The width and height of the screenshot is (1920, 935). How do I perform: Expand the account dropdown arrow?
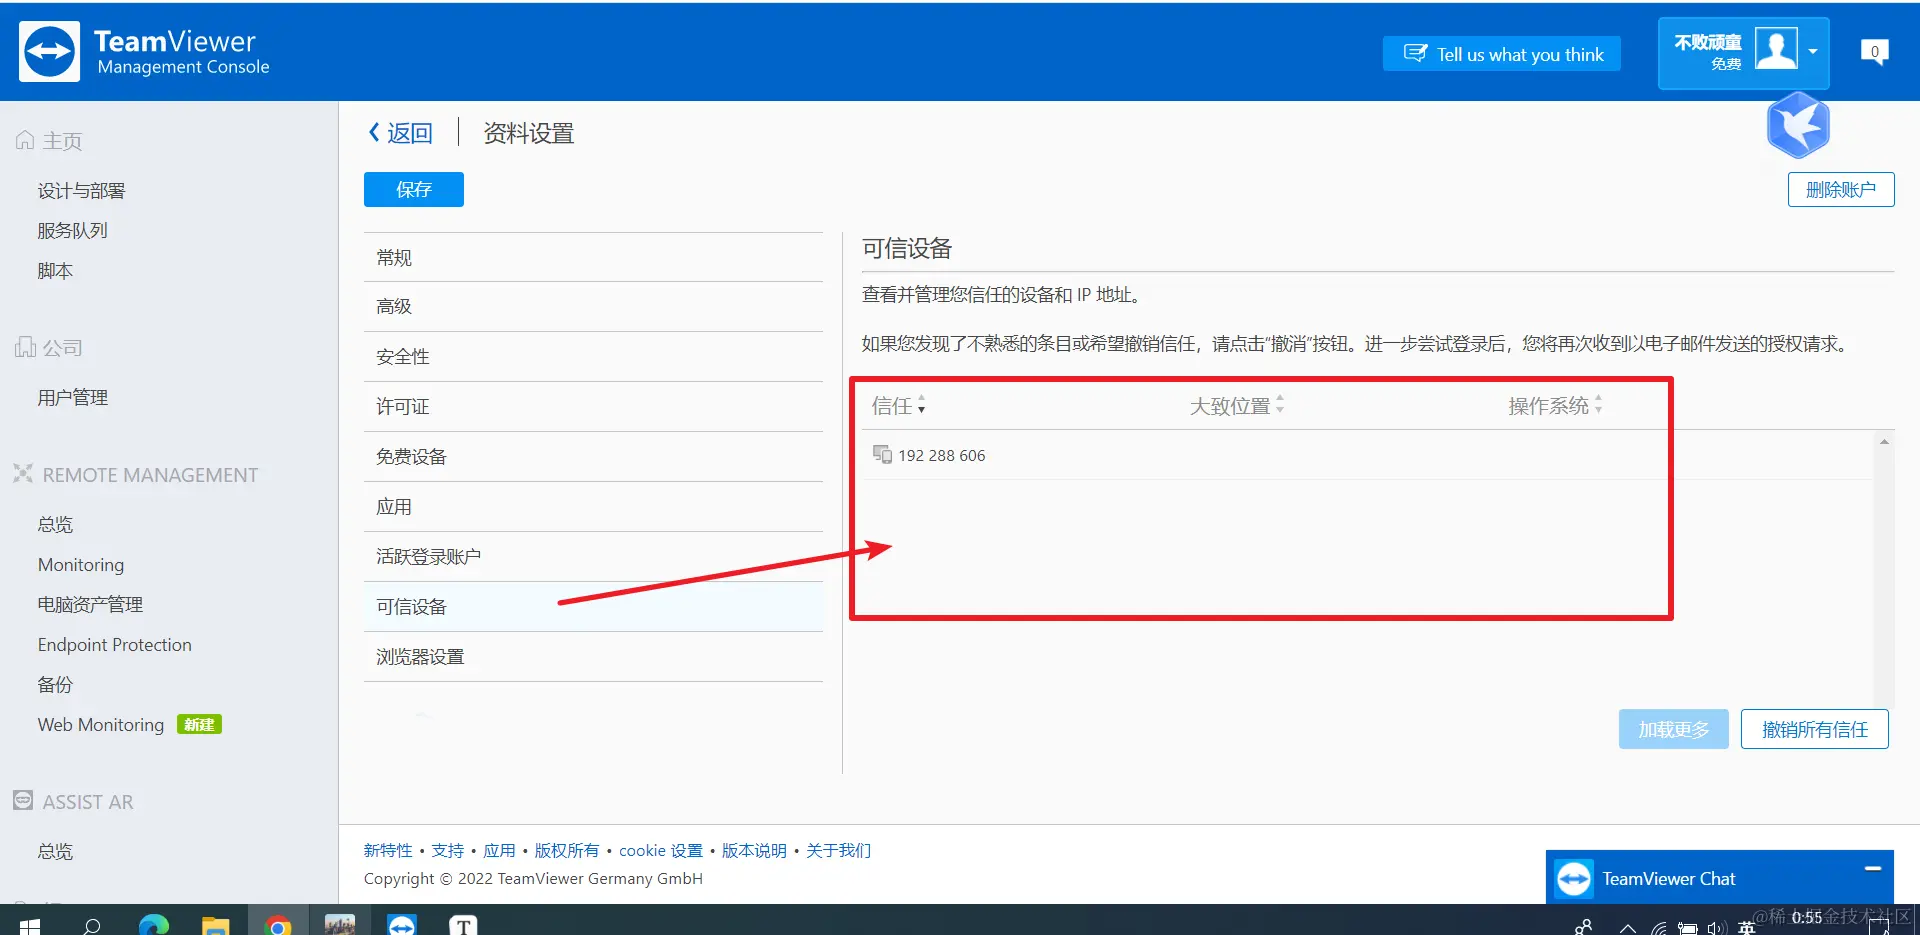pos(1813,51)
